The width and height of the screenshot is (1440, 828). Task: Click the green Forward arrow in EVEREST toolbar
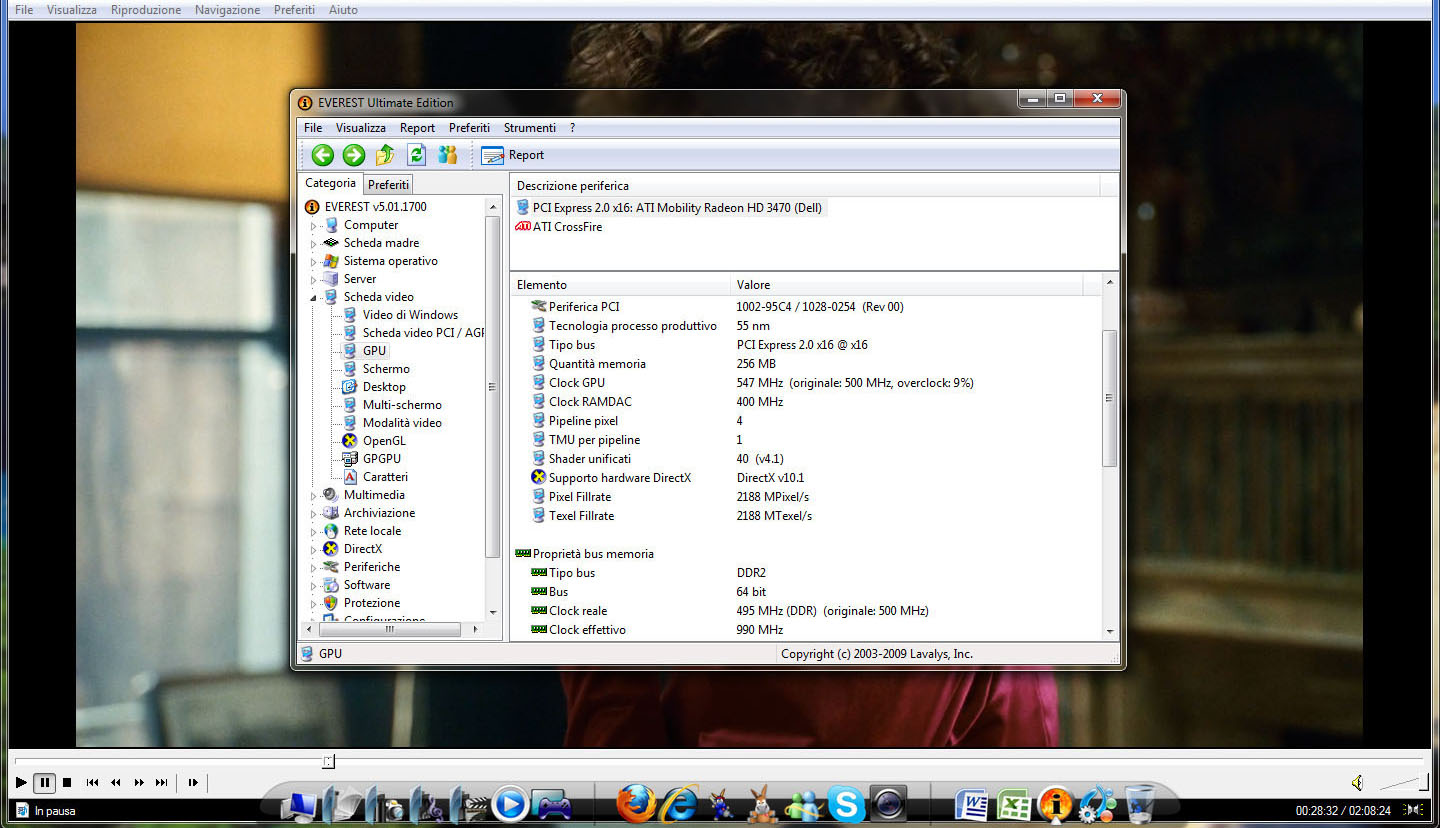354,155
